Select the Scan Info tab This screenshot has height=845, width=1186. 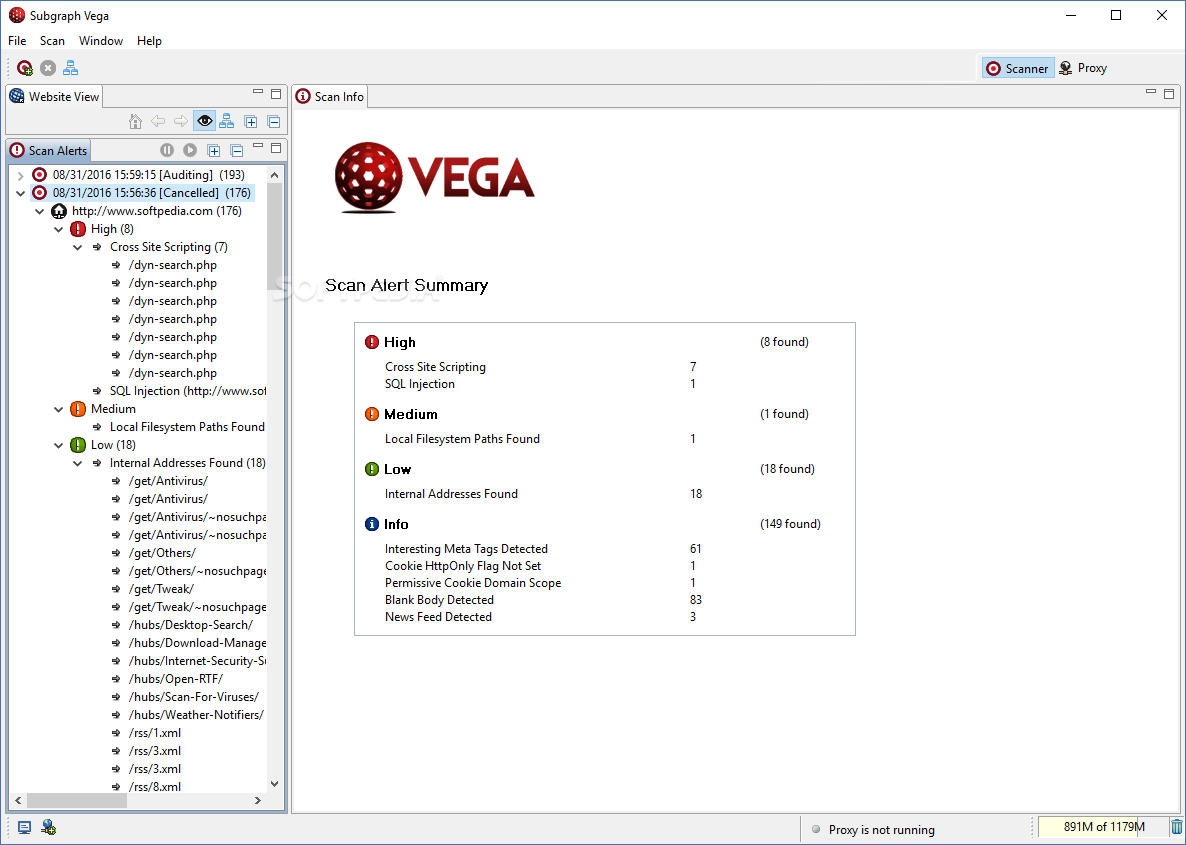coord(331,97)
